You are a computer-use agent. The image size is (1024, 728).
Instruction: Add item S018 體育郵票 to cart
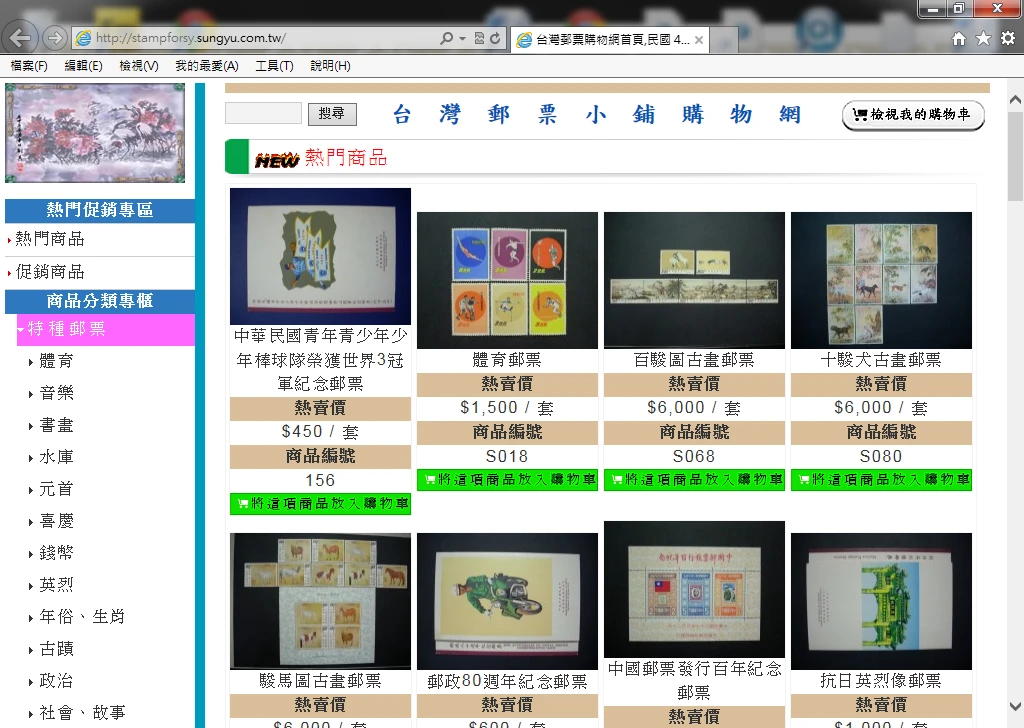click(x=507, y=480)
